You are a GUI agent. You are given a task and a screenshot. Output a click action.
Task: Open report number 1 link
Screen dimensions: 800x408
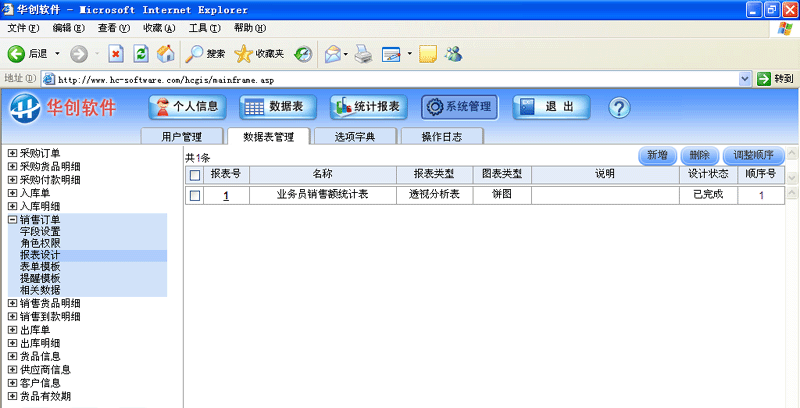tap(226, 195)
